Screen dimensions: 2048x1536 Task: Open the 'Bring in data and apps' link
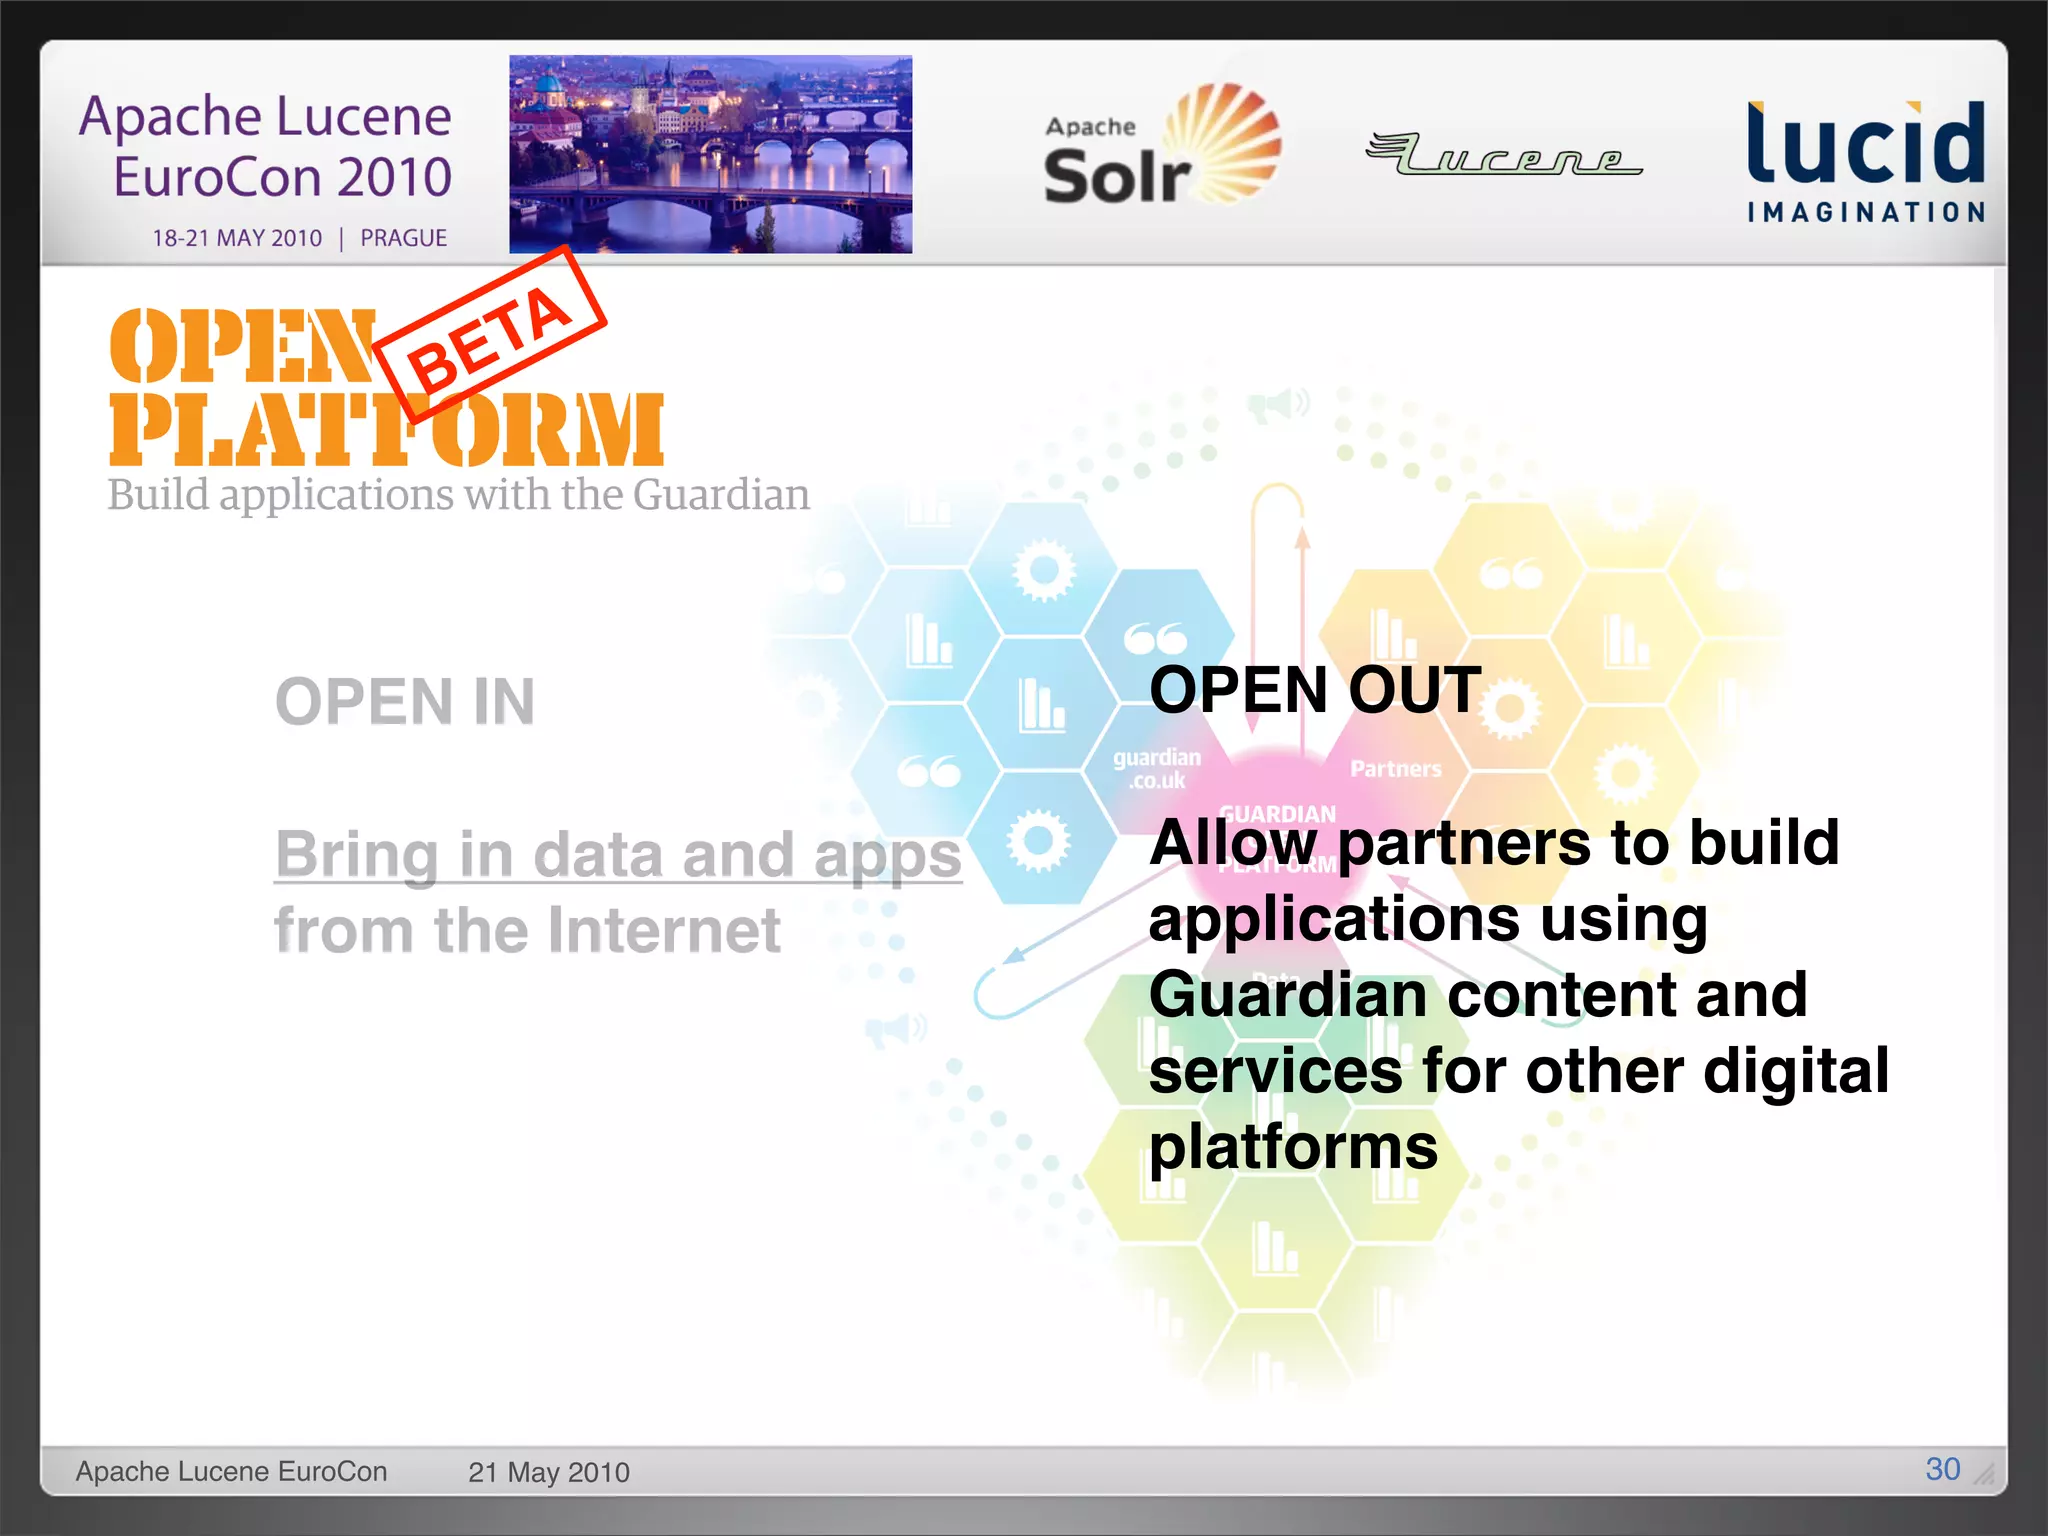[x=618, y=855]
